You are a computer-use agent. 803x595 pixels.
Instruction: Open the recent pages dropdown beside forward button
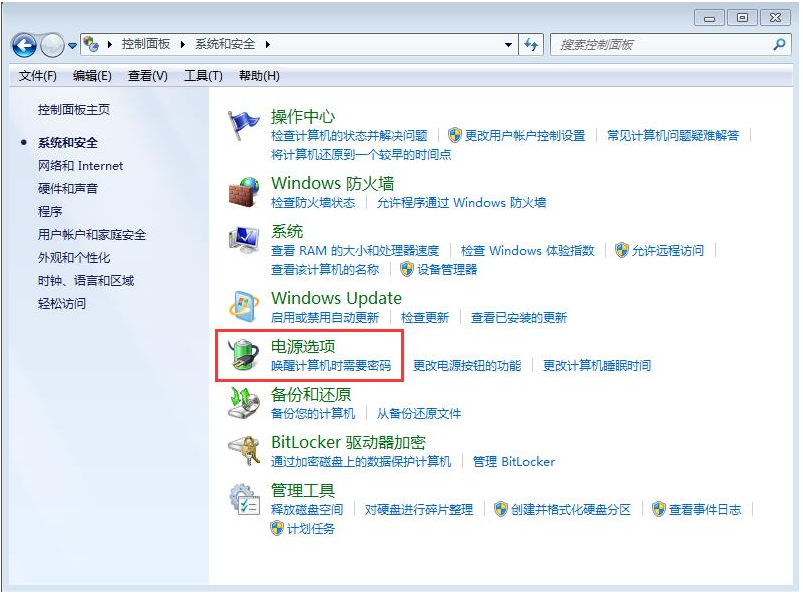pyautogui.click(x=73, y=46)
